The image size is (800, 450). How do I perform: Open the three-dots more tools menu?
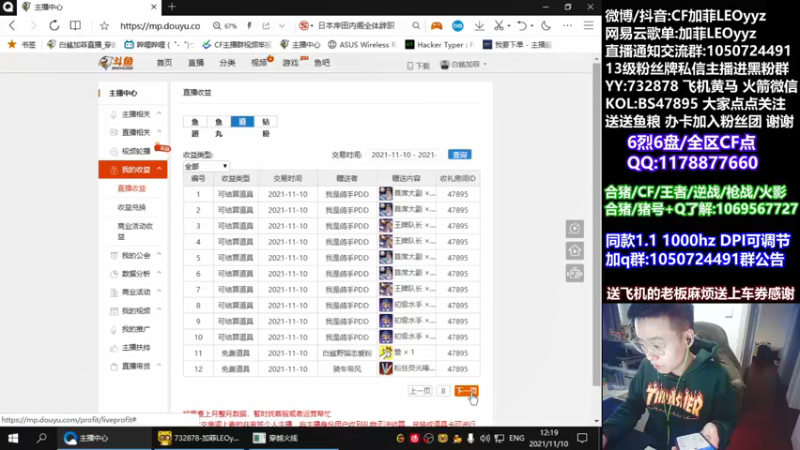[x=567, y=26]
